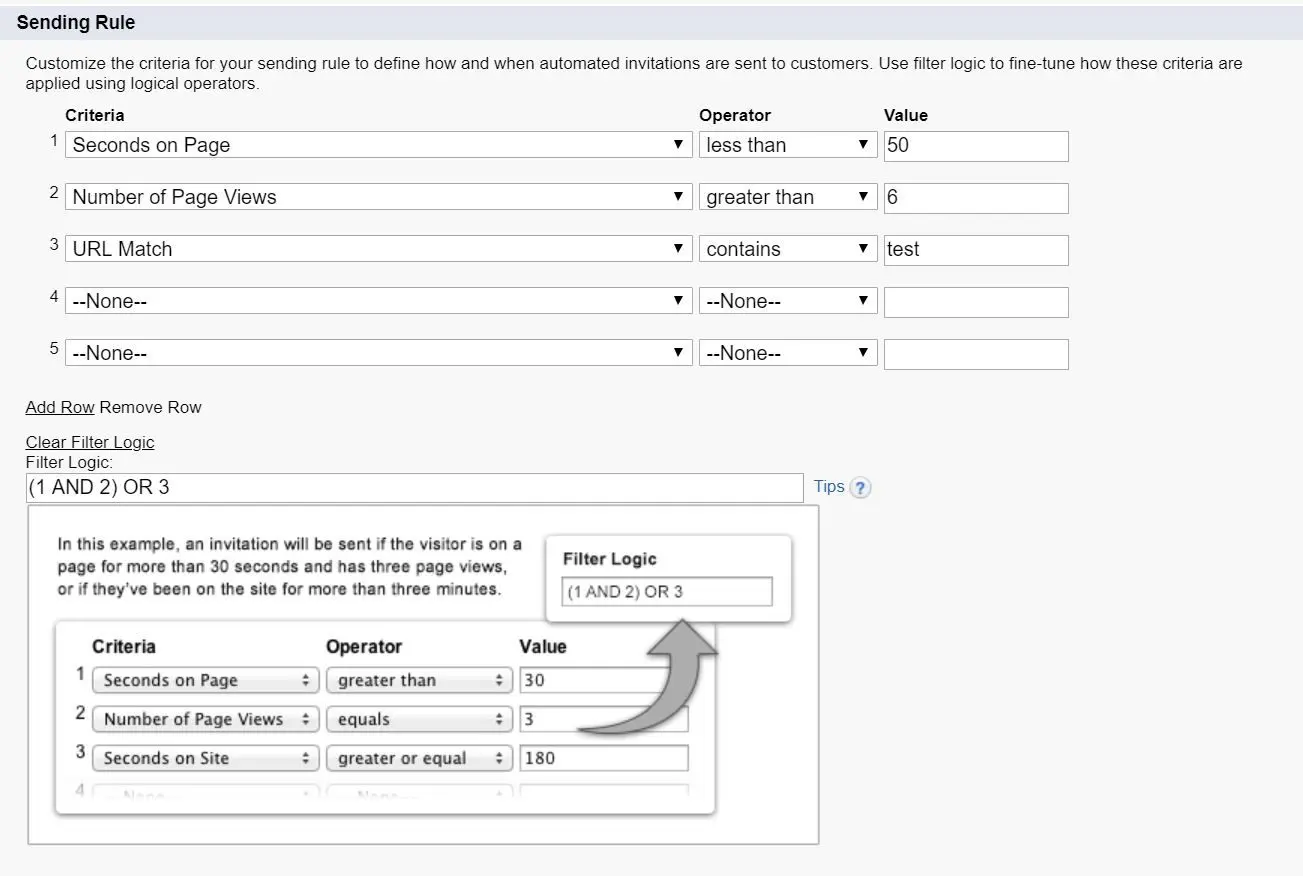The width and height of the screenshot is (1303, 877).
Task: Click the 'Filter Logic:' label
Action: (70, 463)
